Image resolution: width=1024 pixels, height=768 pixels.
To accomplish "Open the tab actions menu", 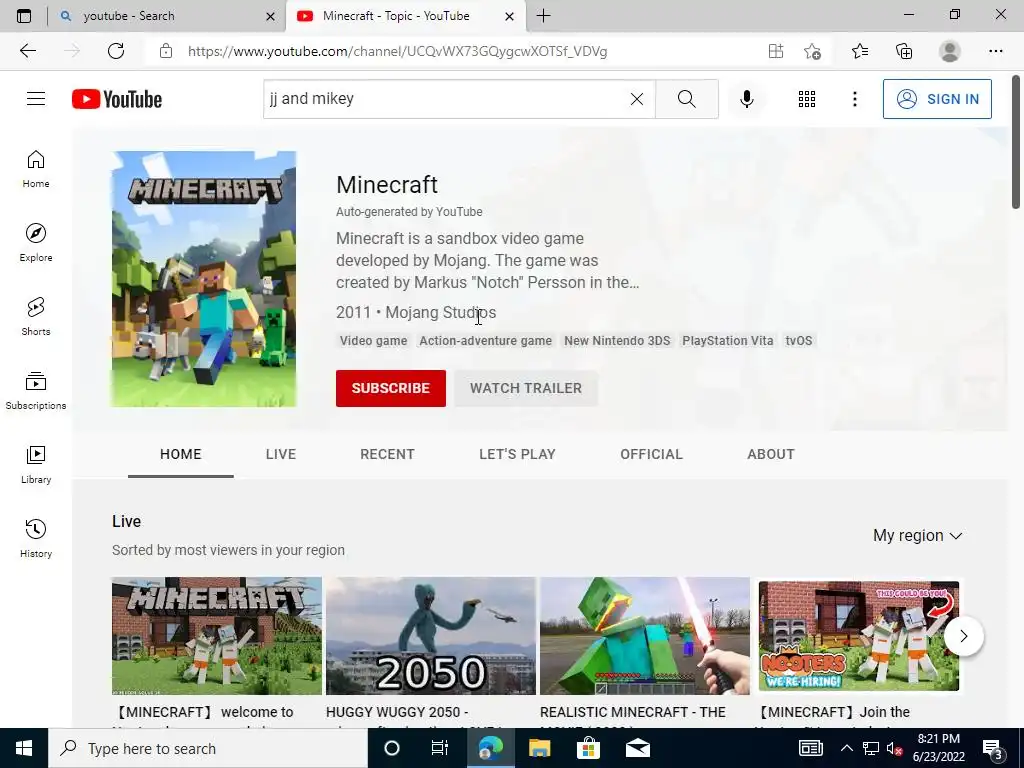I will point(24,16).
